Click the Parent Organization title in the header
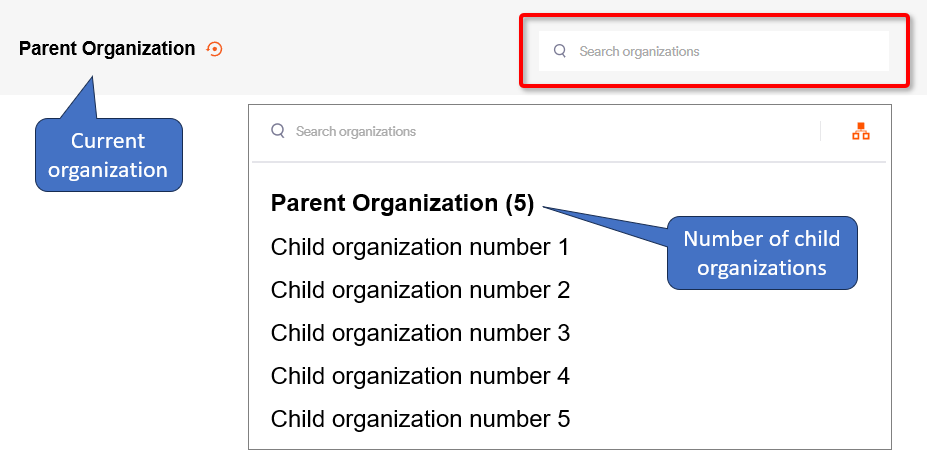927x473 pixels. point(107,49)
